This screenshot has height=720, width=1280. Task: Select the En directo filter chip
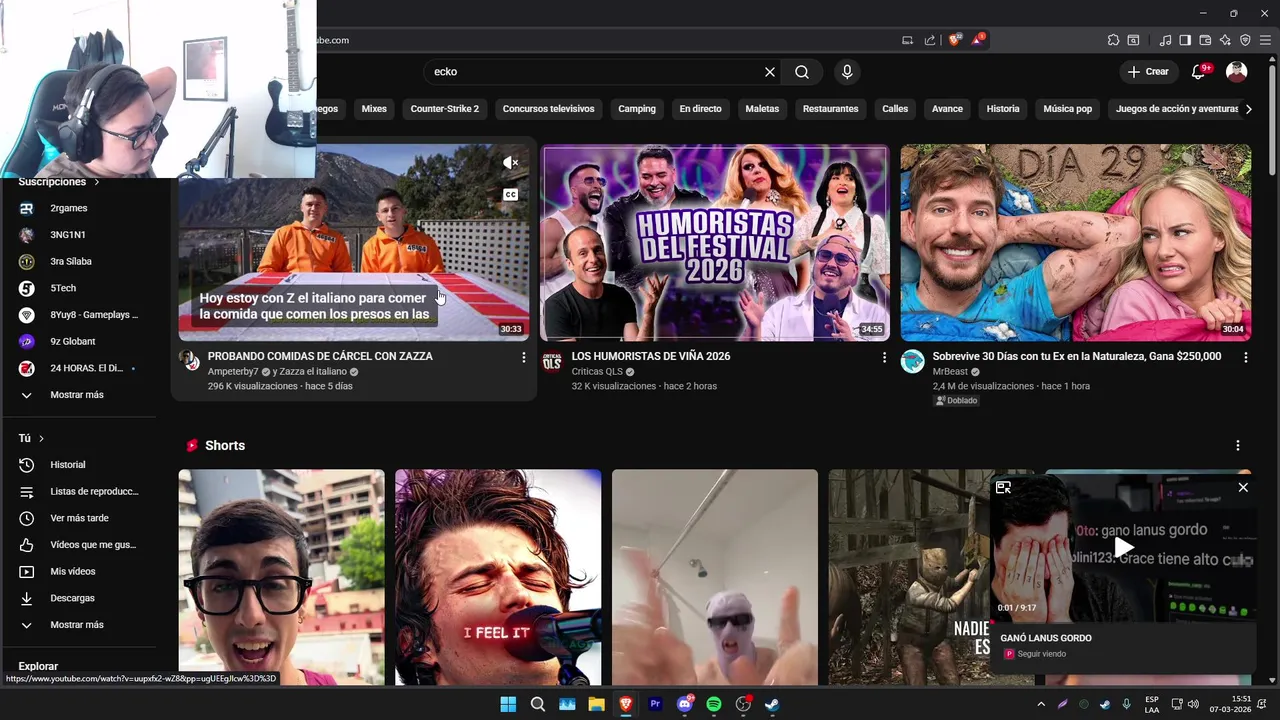coord(700,109)
